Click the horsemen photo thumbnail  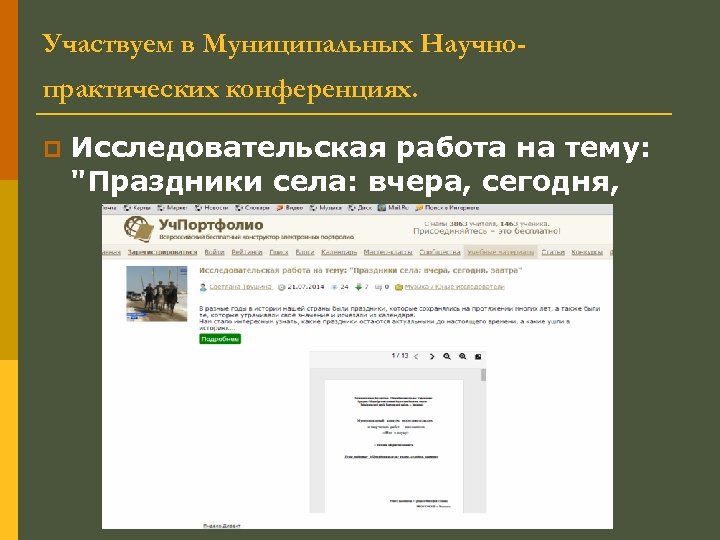157,293
